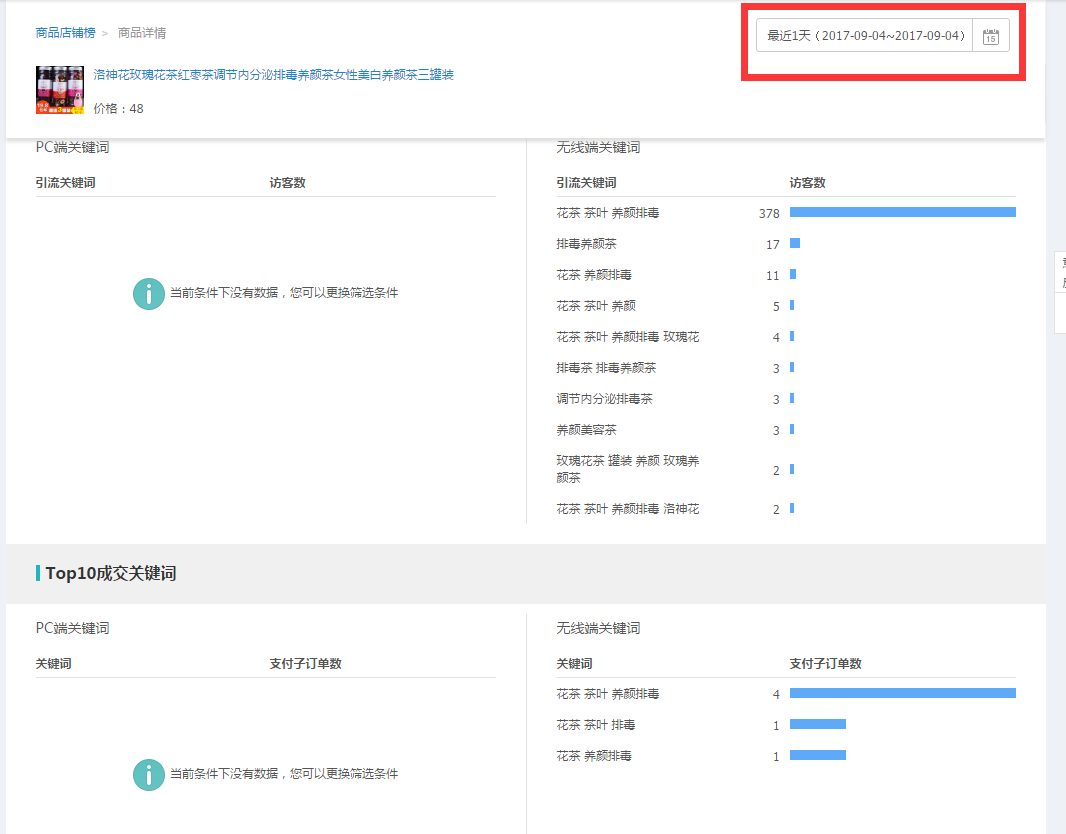Screen dimensions: 1066x834
Task: Click the 无线端 支付子订单数 column header
Action: tap(825, 664)
